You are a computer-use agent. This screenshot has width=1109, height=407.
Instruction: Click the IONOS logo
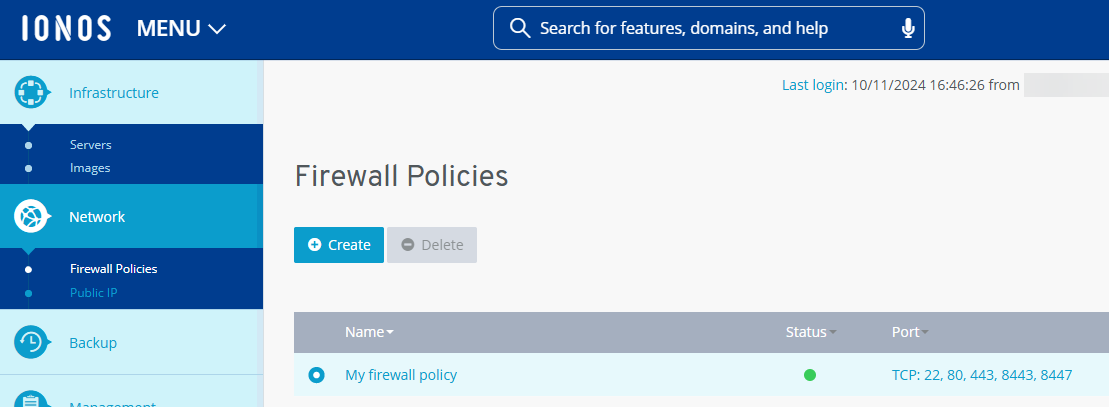tap(66, 29)
